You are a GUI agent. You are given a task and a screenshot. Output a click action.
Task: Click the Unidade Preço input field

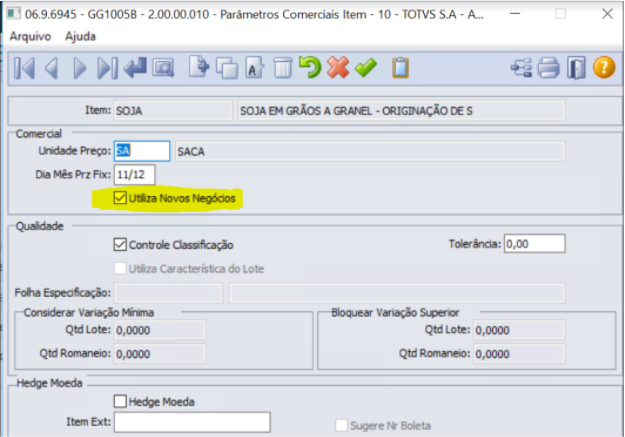point(142,151)
